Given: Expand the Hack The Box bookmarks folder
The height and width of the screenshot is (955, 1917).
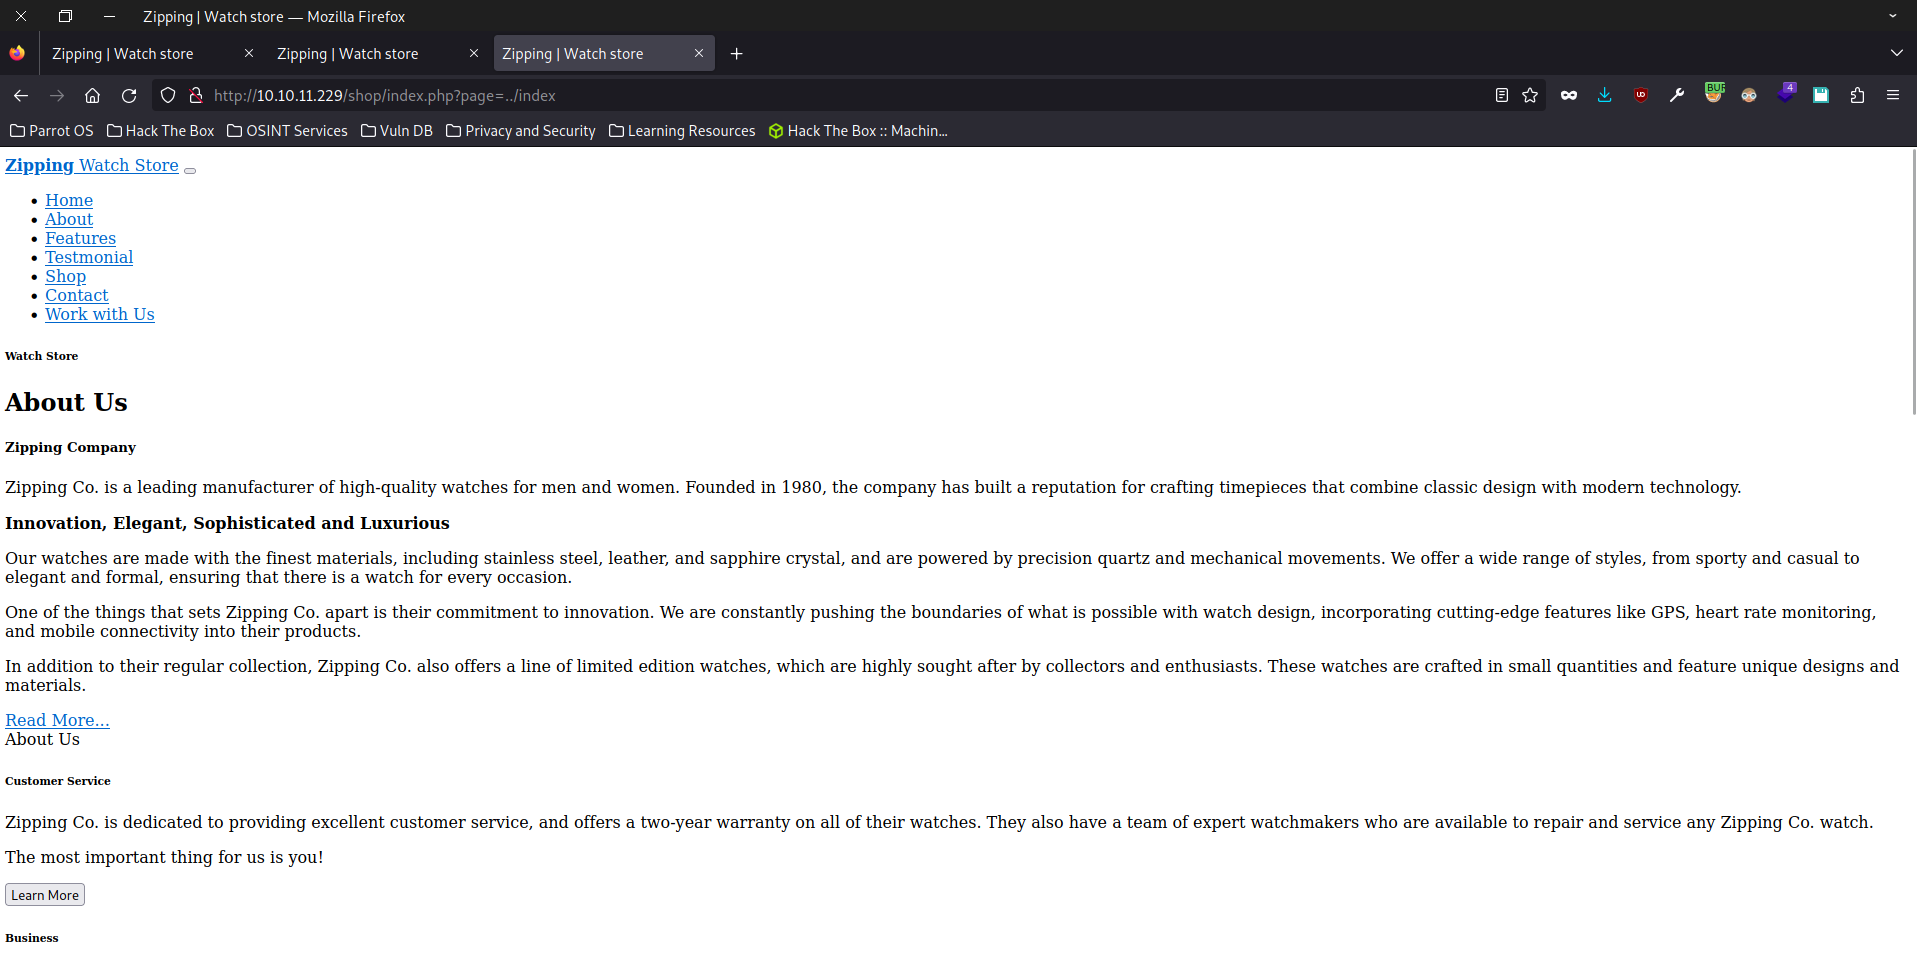Looking at the screenshot, I should [161, 131].
